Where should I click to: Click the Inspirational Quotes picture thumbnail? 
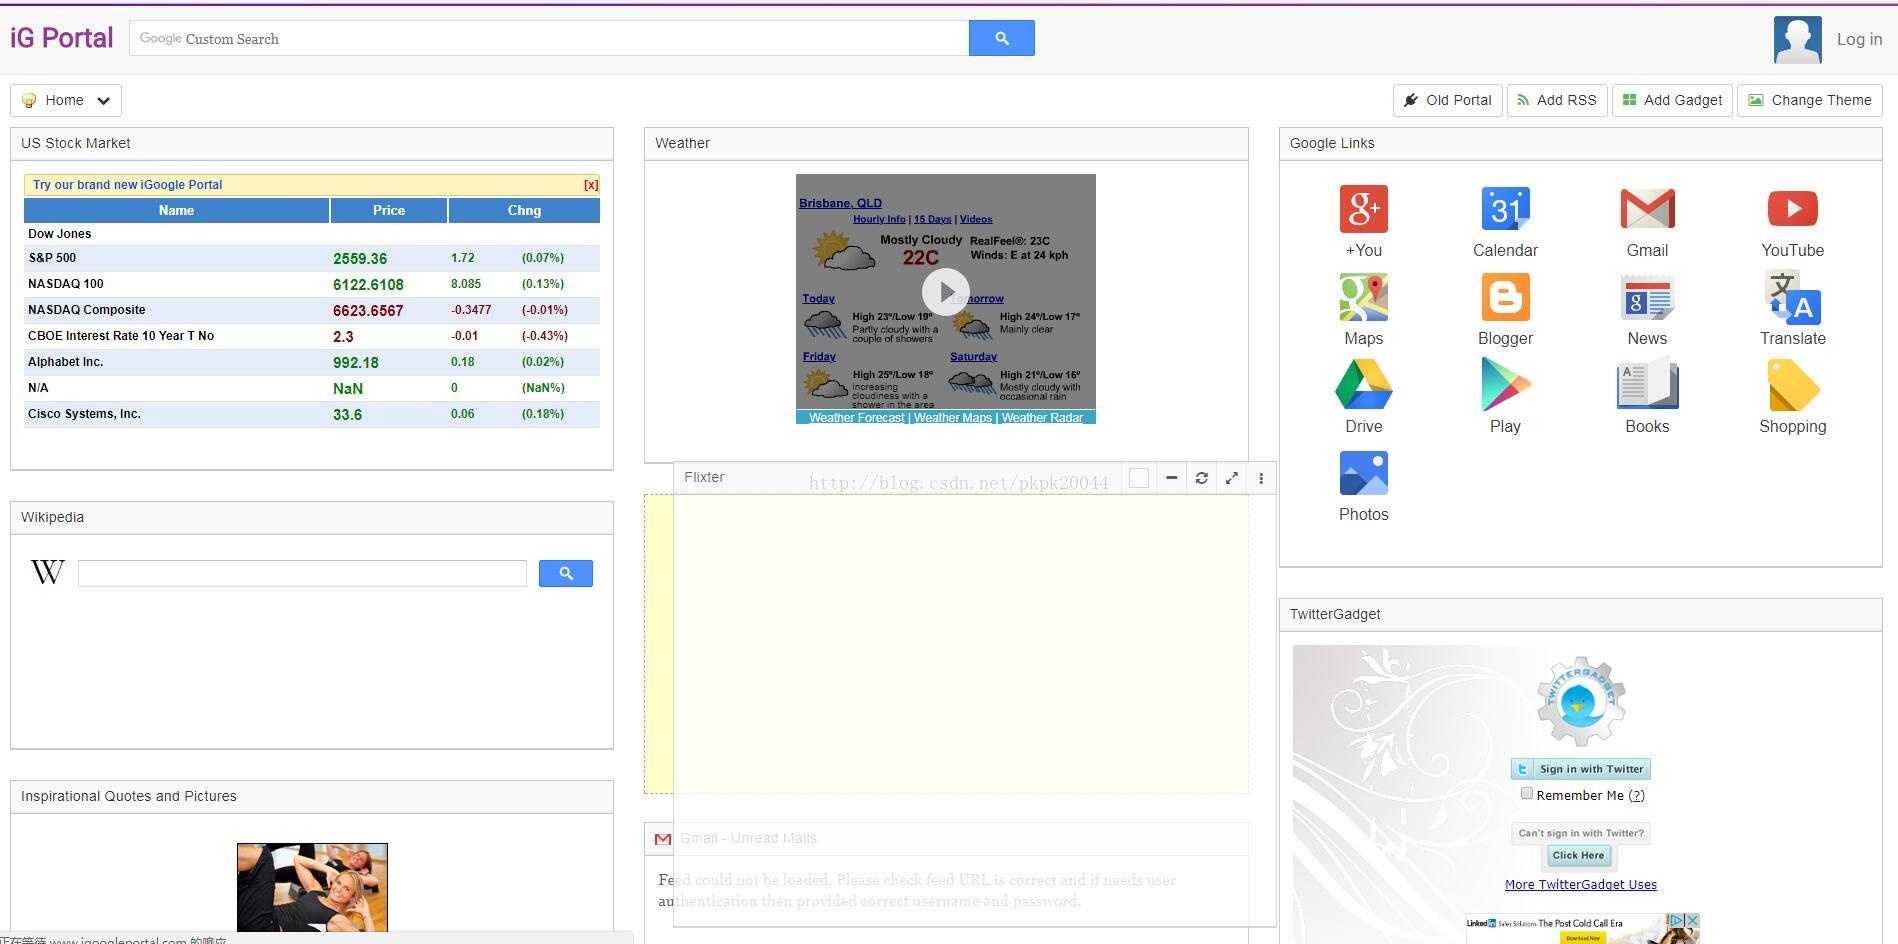312,888
